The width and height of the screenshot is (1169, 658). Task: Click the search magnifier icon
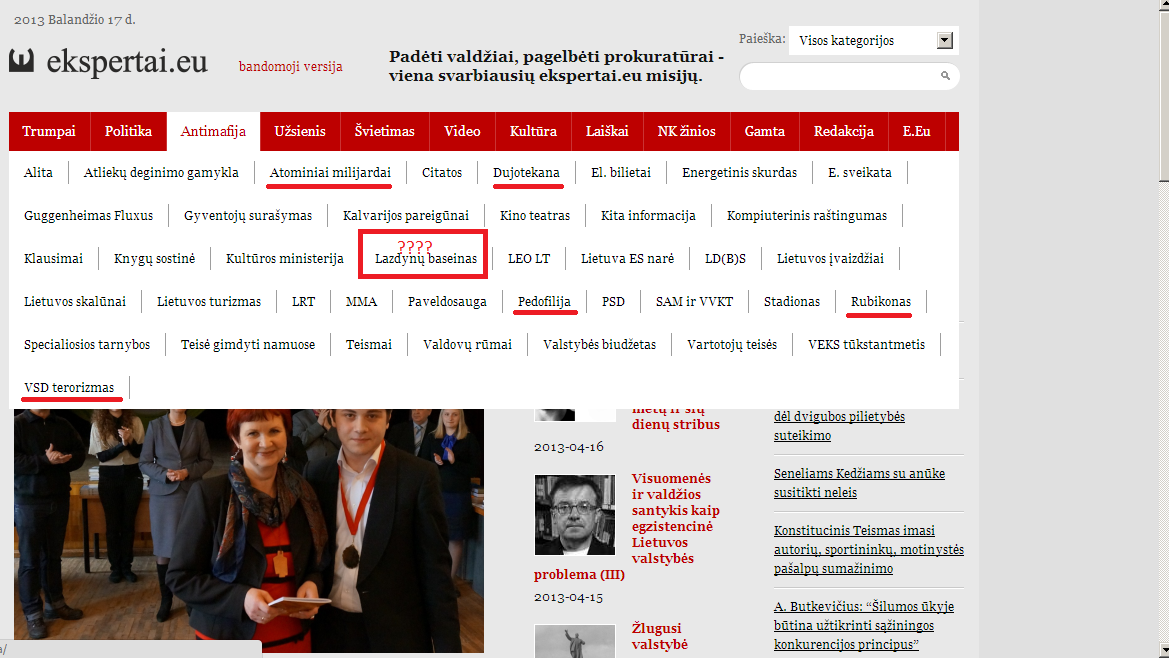pos(945,75)
